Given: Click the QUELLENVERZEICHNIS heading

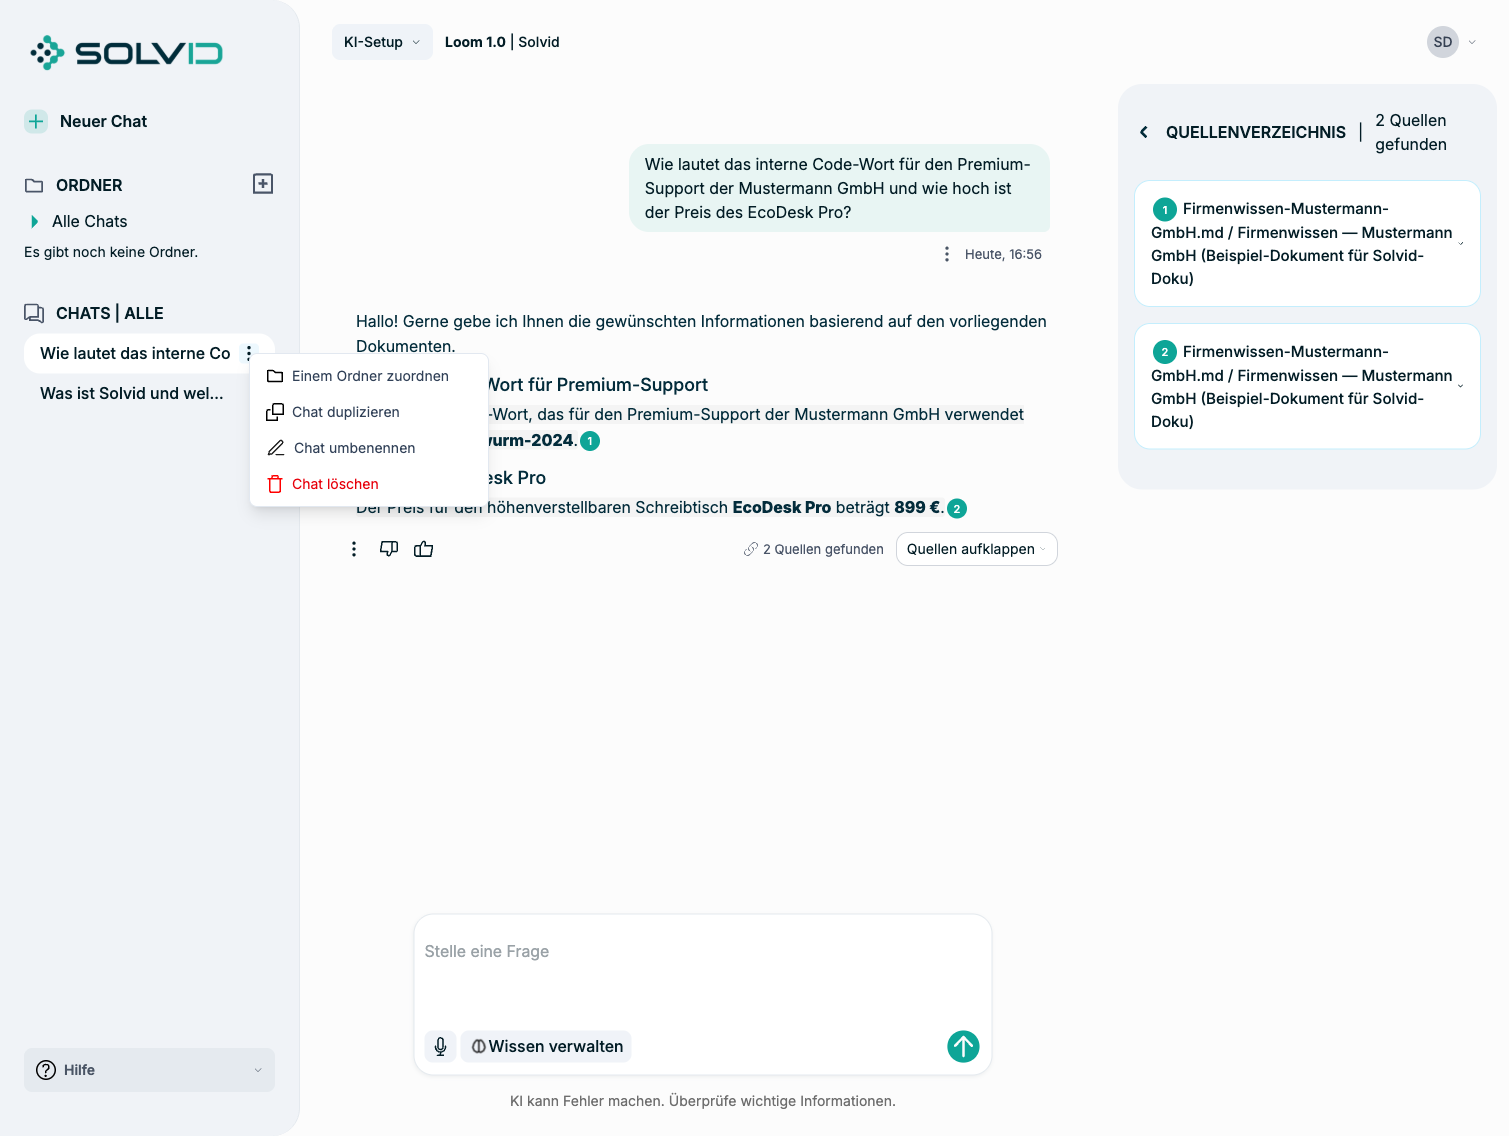Looking at the screenshot, I should coord(1256,132).
